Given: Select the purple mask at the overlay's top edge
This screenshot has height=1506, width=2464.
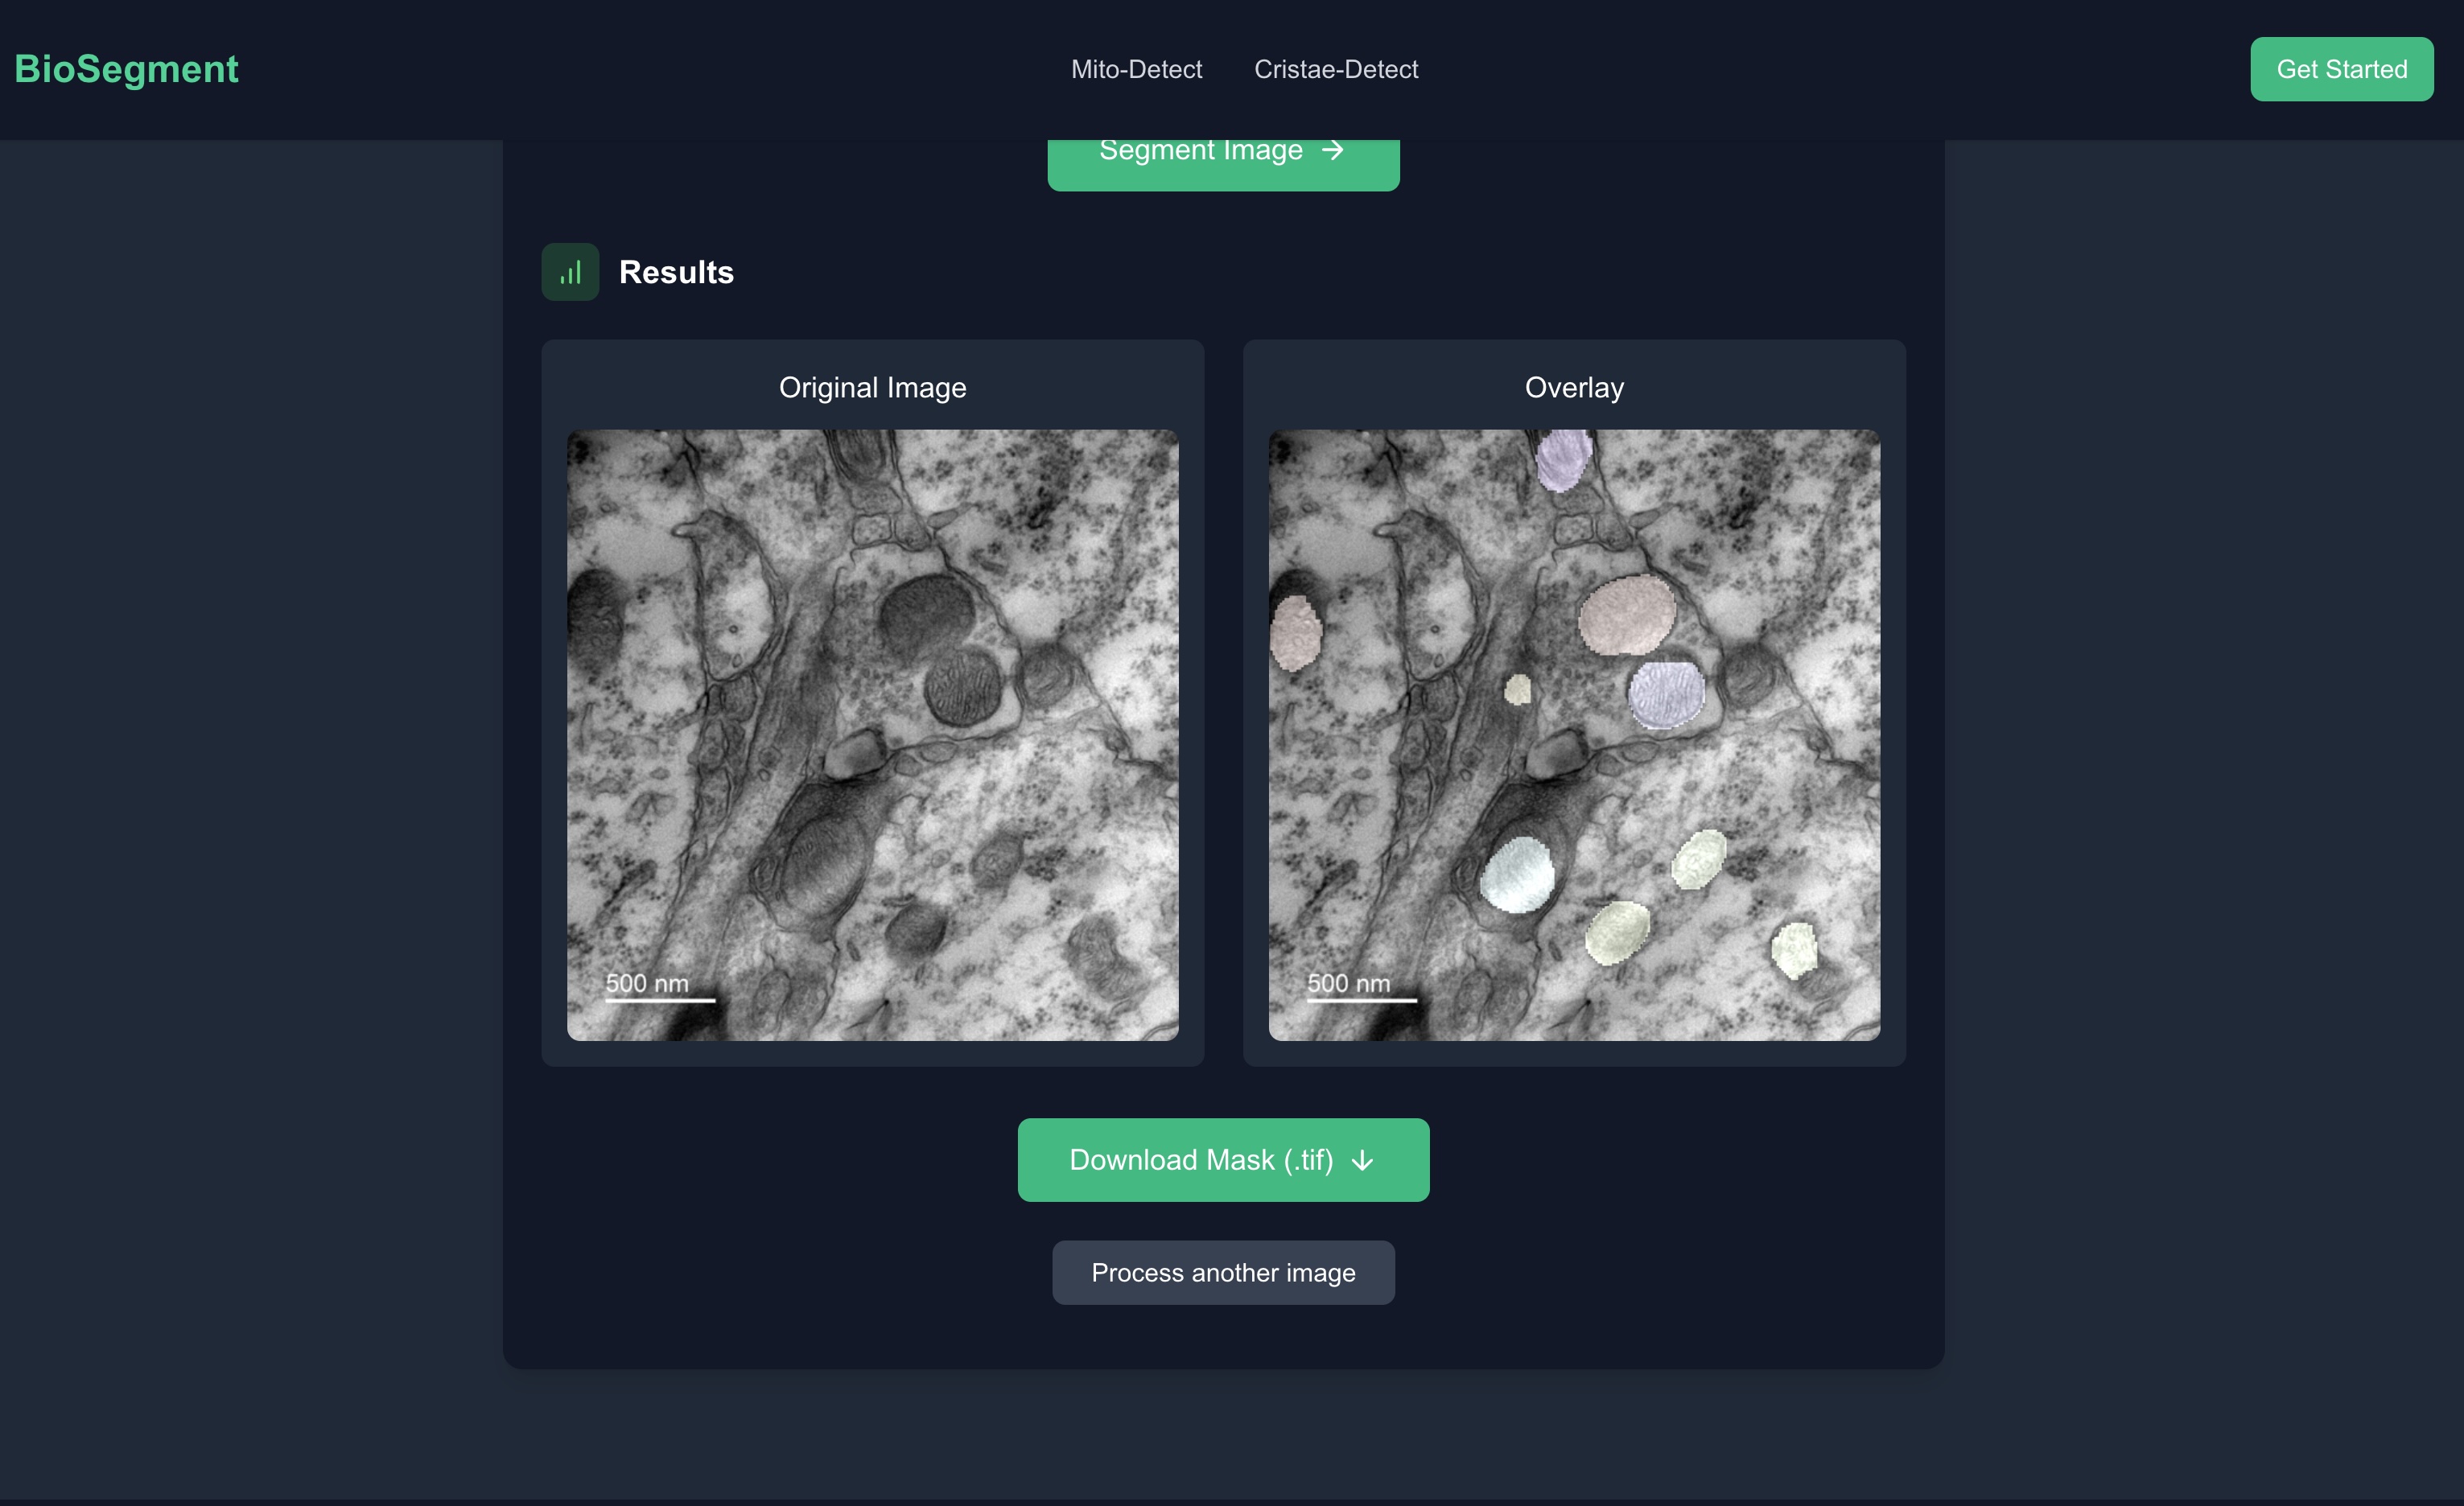Looking at the screenshot, I should pyautogui.click(x=1563, y=460).
